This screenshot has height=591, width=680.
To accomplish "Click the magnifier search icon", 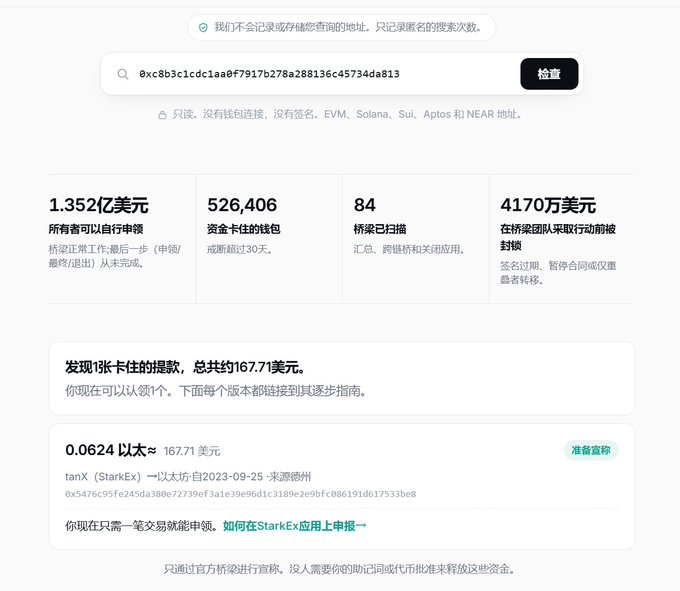I will click(x=123, y=74).
